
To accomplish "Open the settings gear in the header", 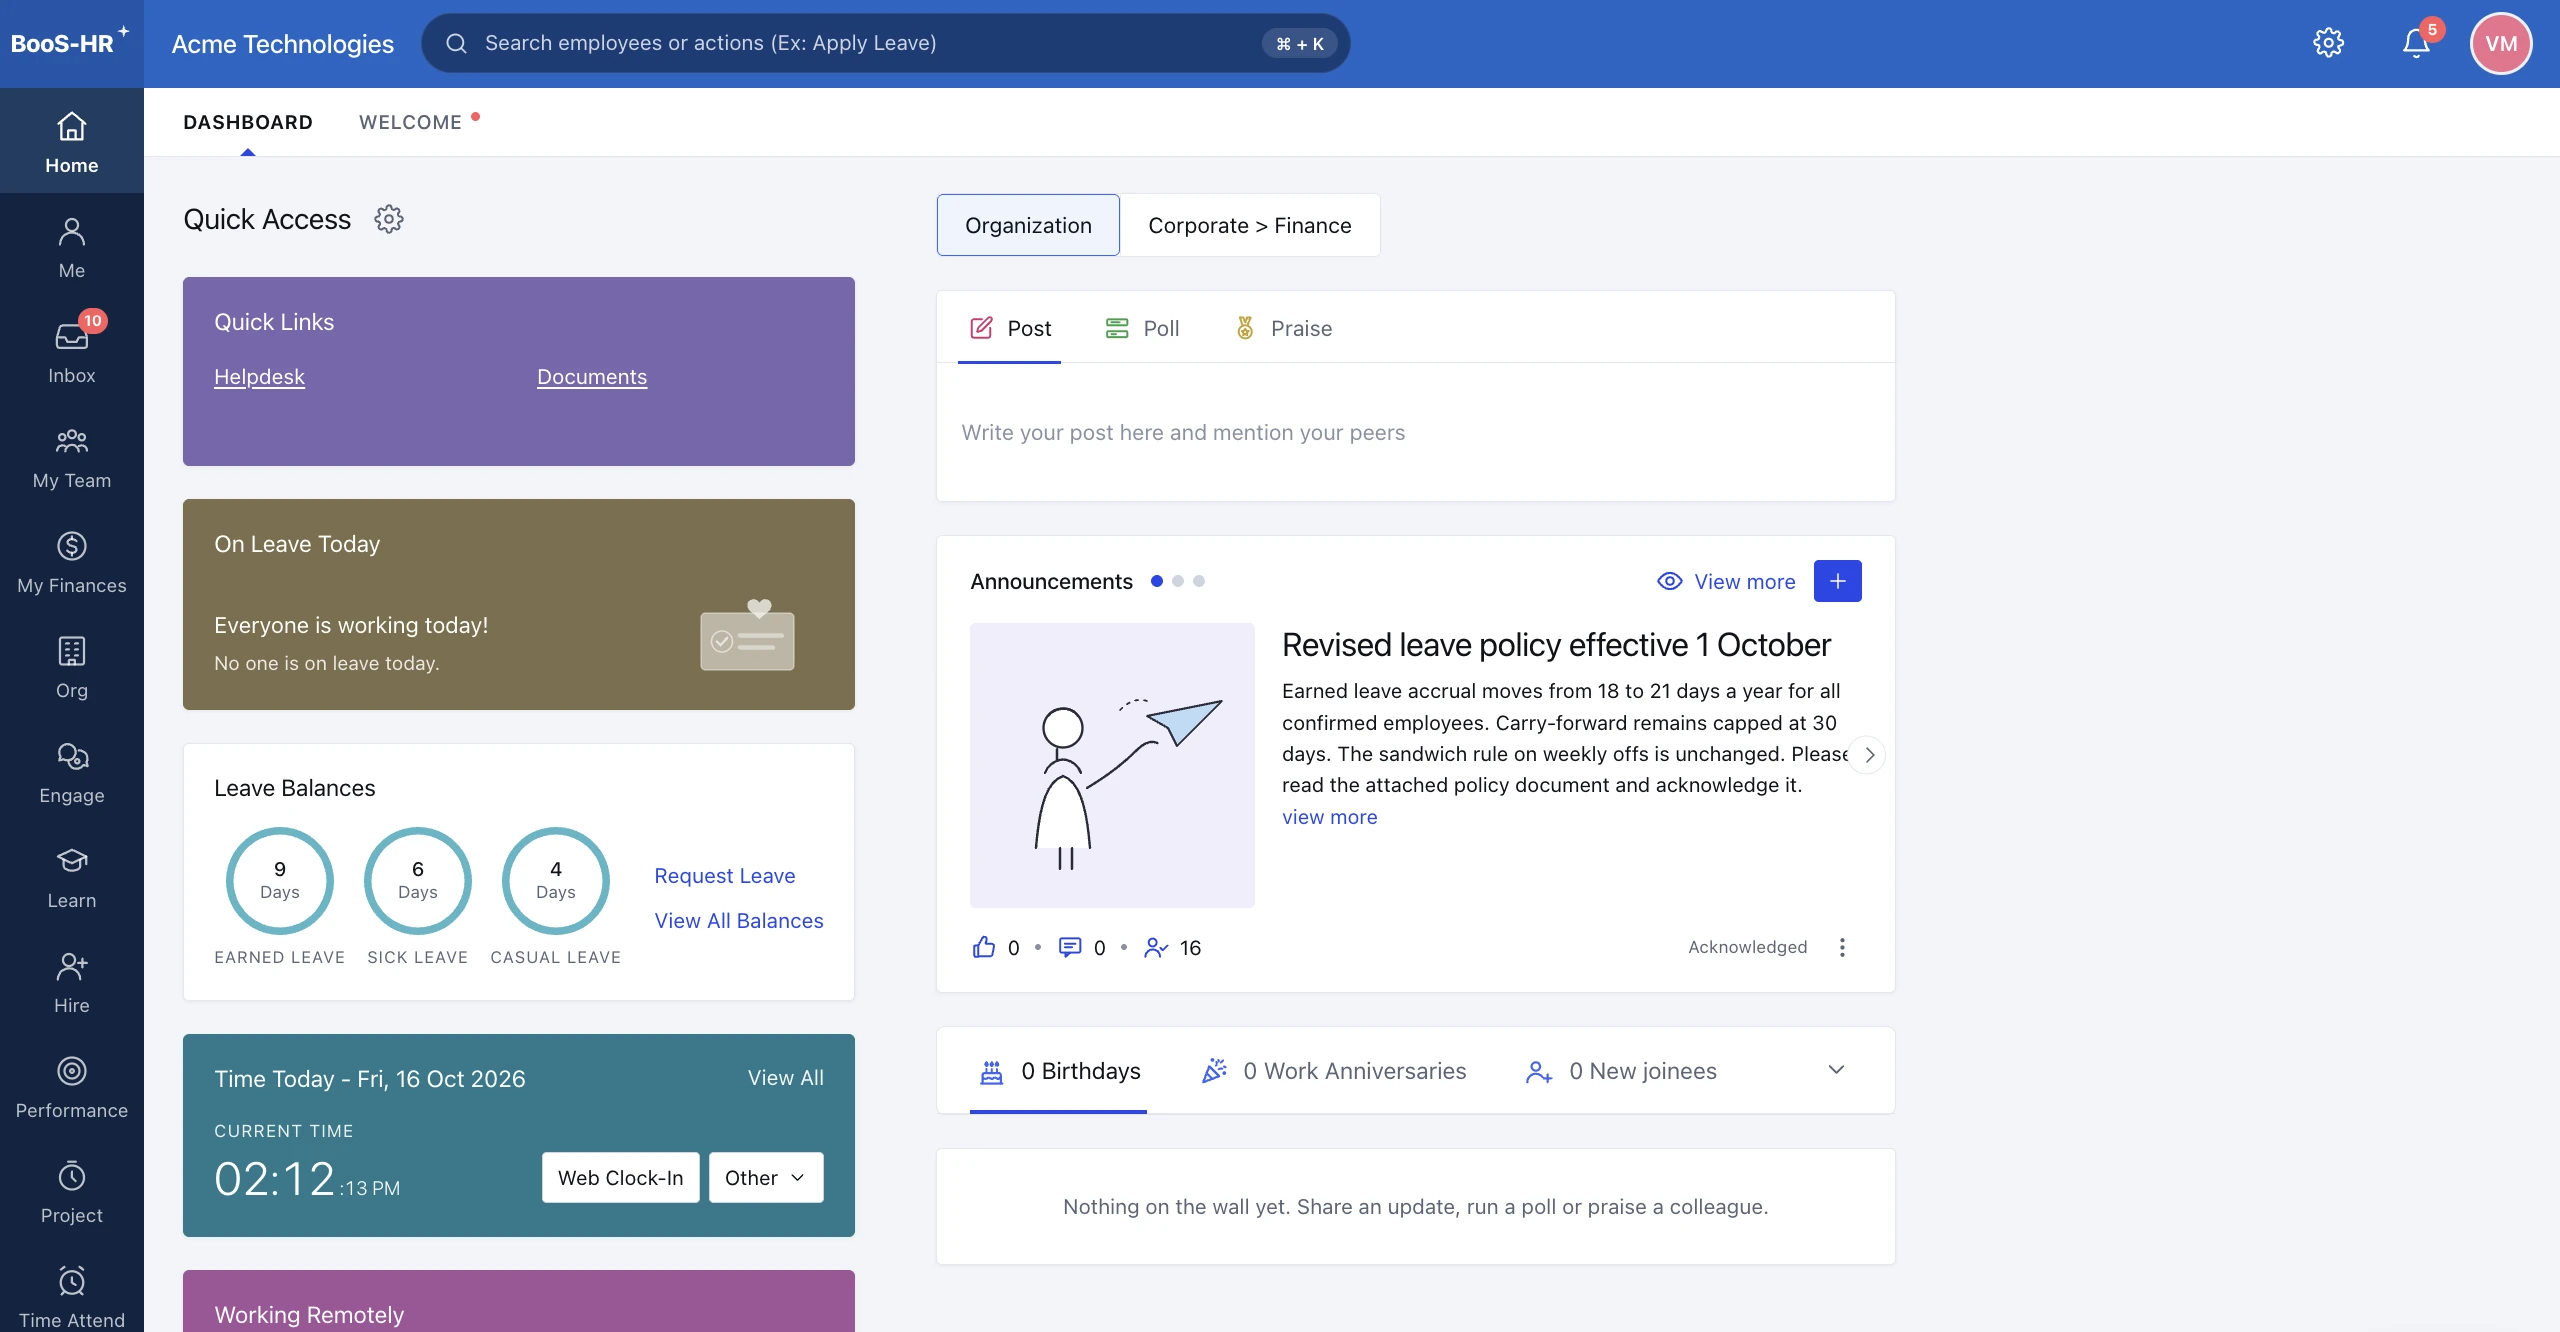I will [x=2329, y=43].
